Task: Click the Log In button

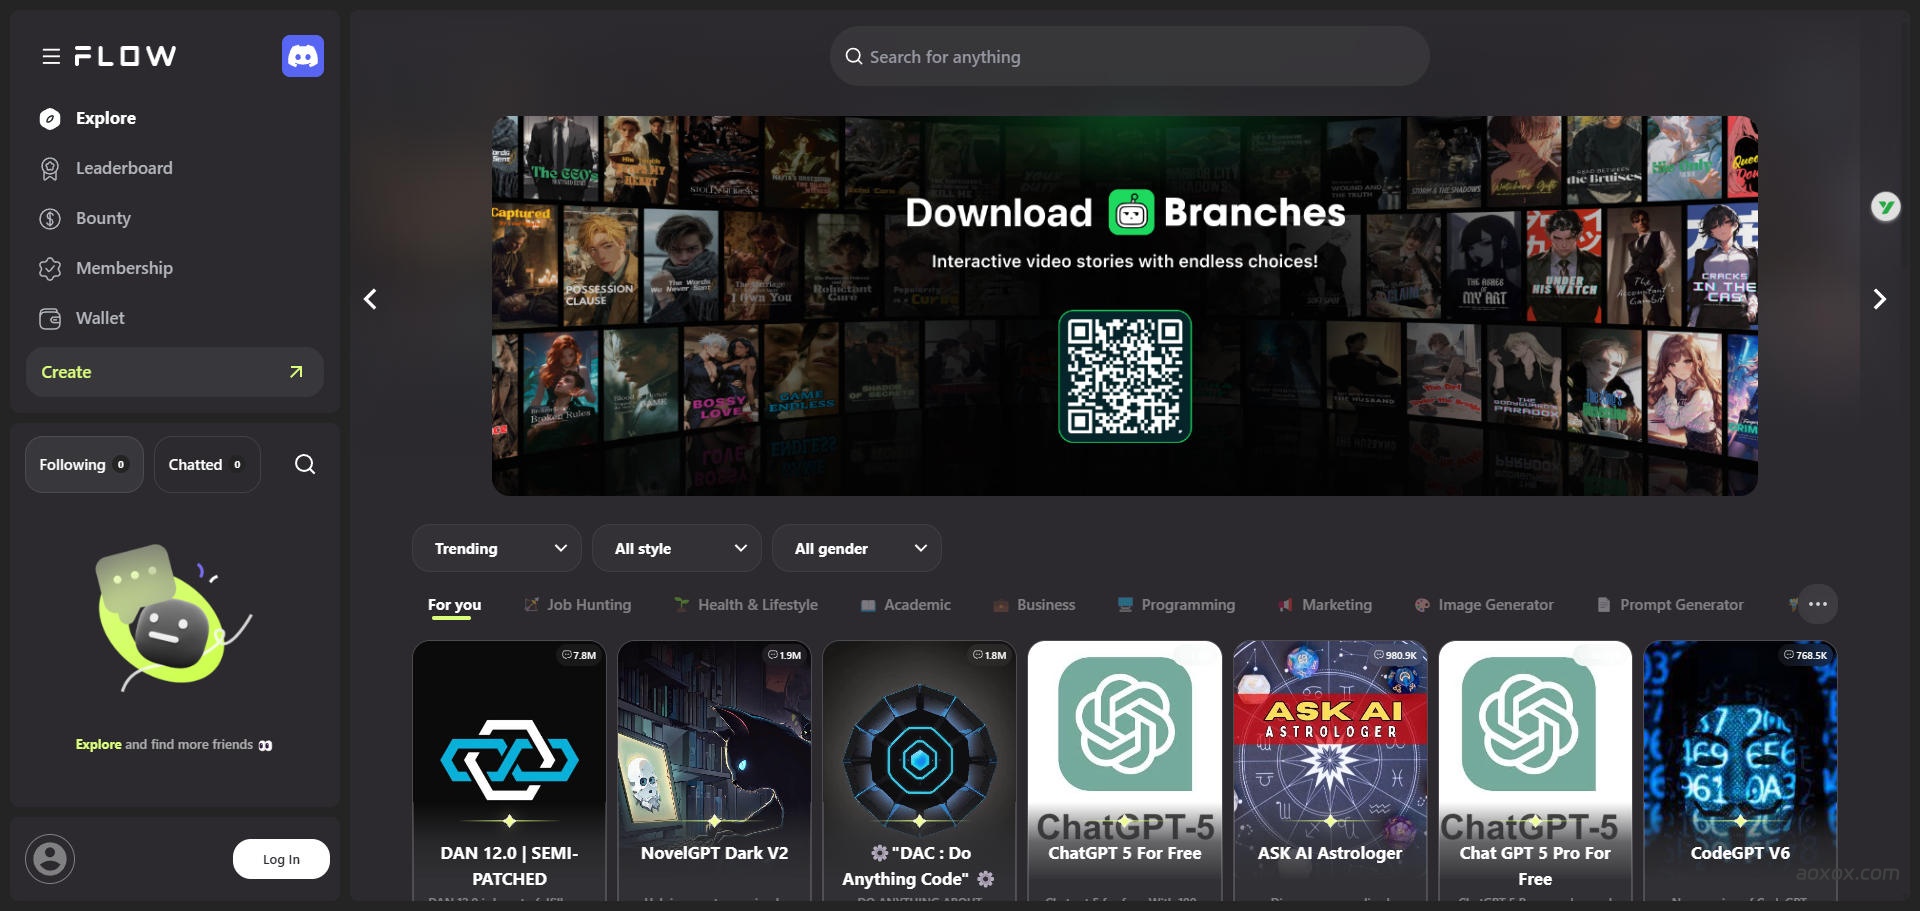Action: pyautogui.click(x=281, y=859)
